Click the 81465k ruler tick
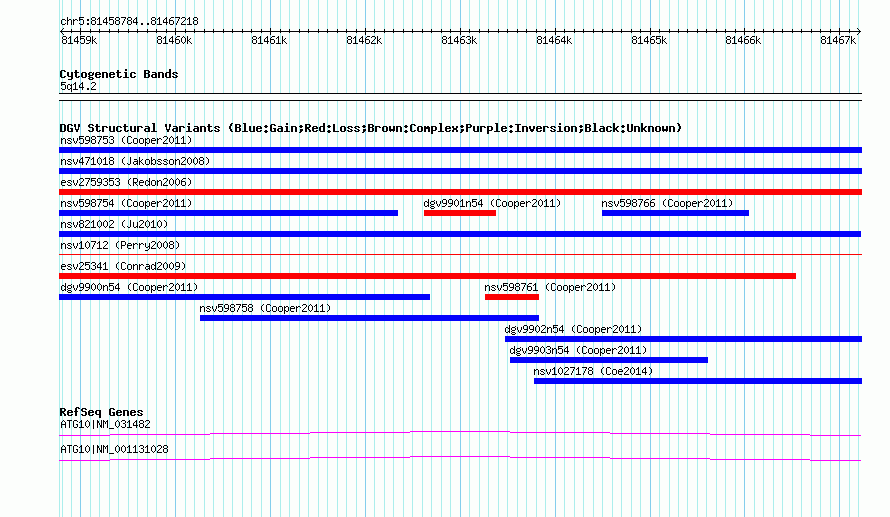Image resolution: width=890 pixels, height=517 pixels. (649, 40)
